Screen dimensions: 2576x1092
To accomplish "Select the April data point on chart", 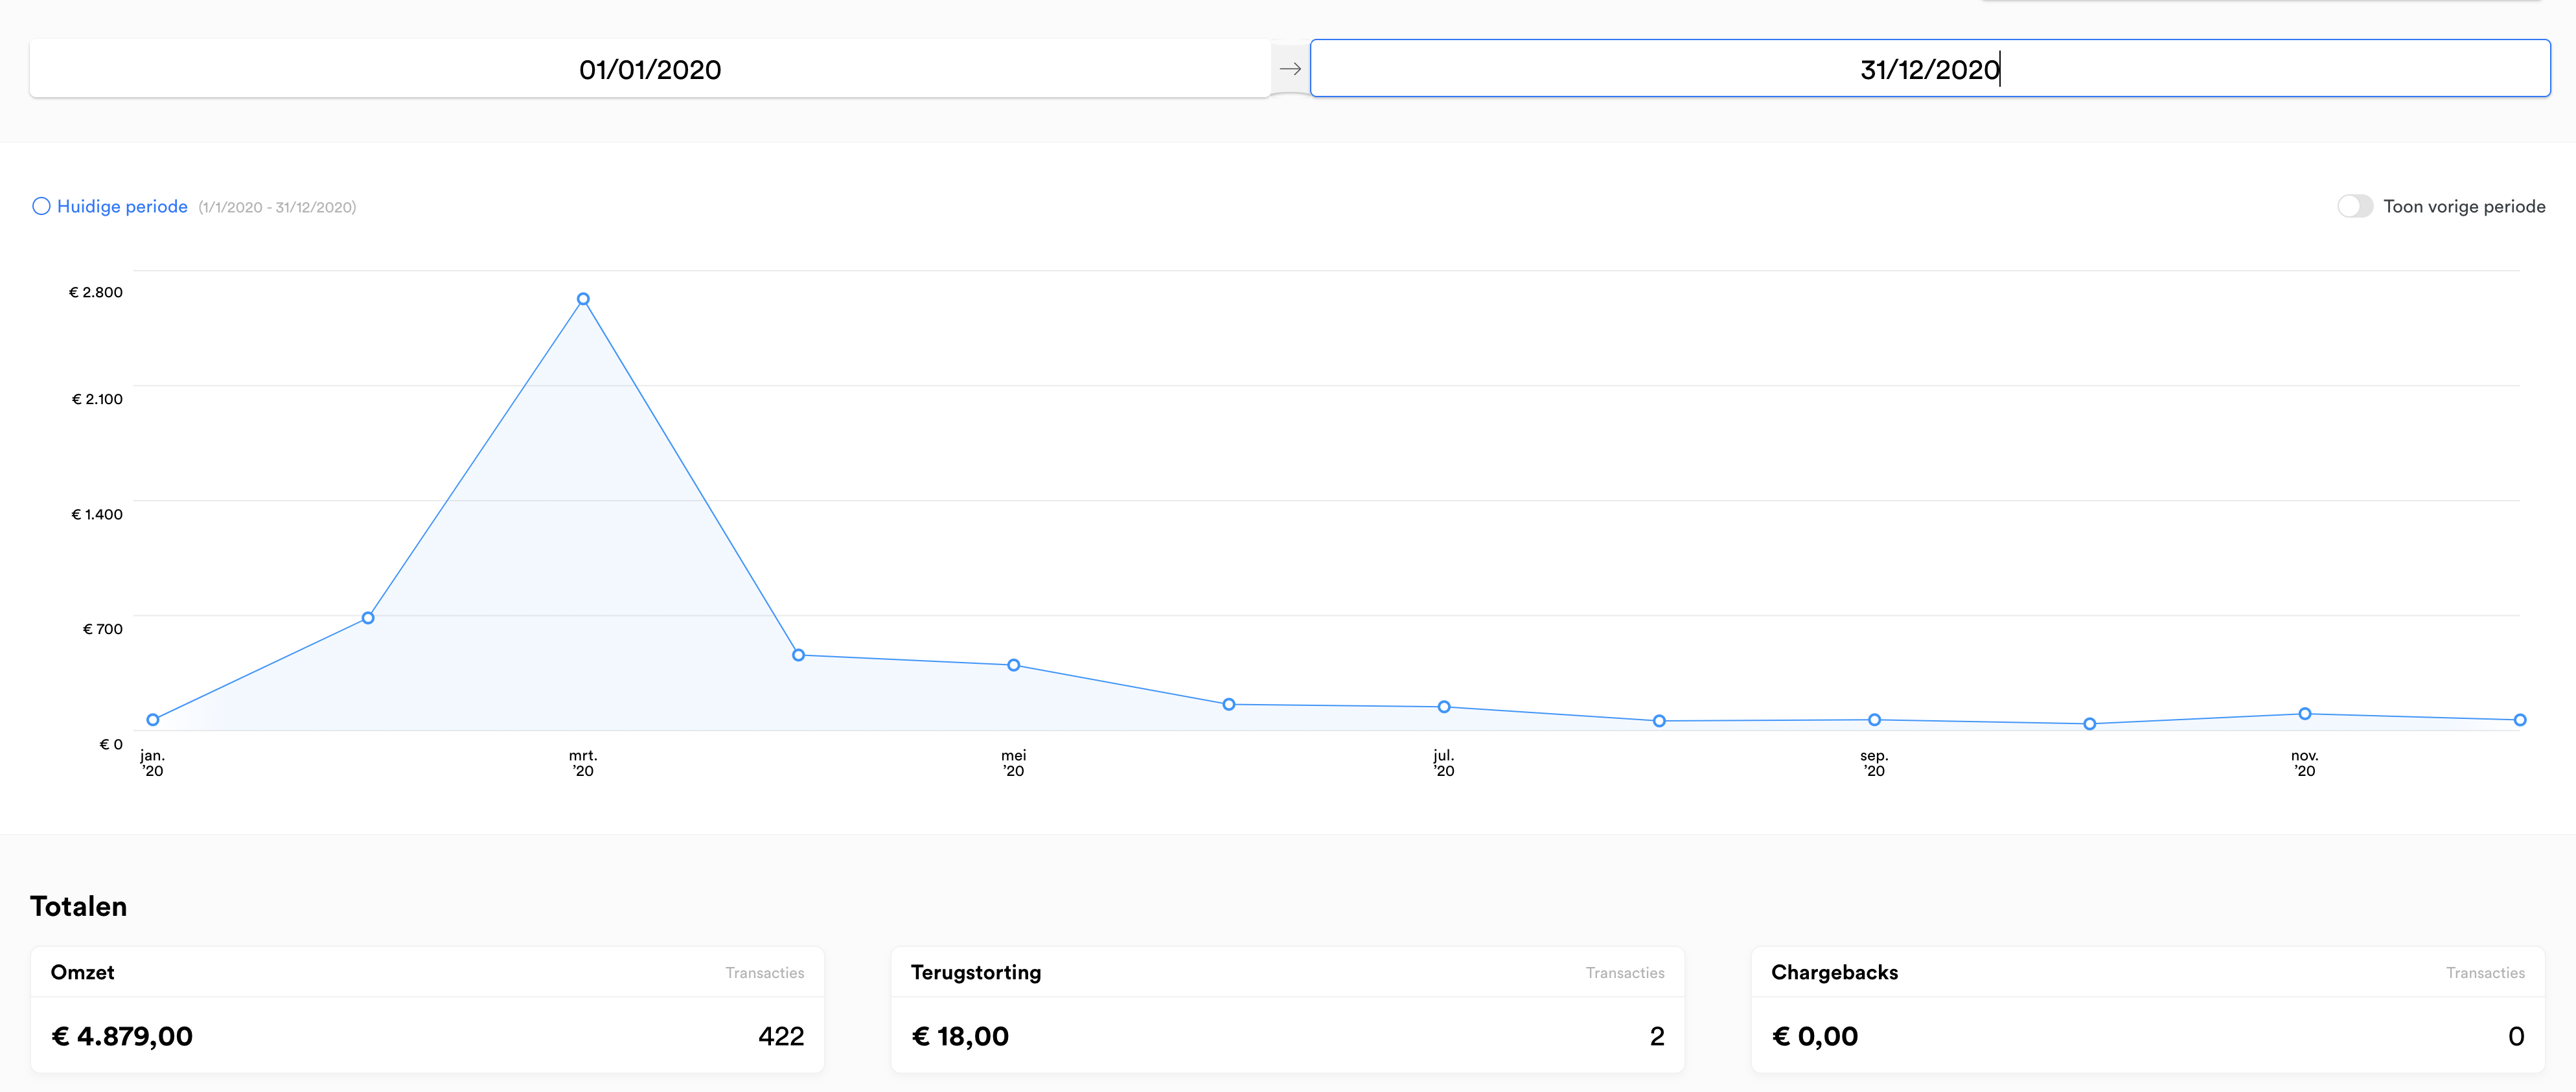I will [x=798, y=655].
